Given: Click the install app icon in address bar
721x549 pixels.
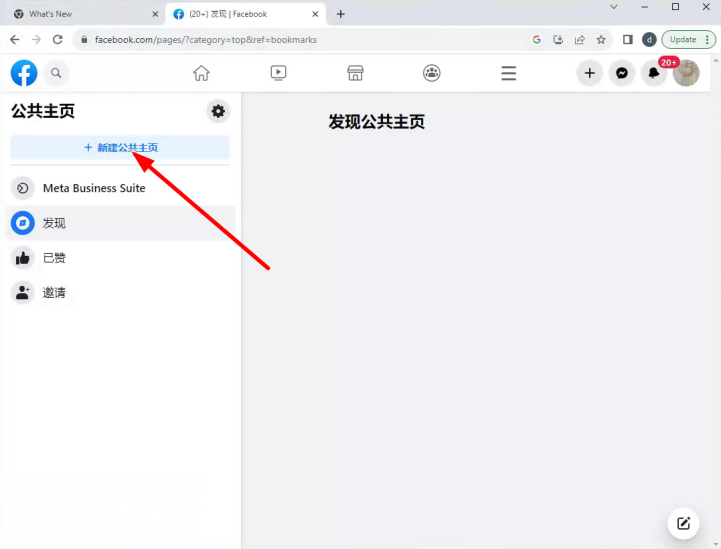Looking at the screenshot, I should [558, 40].
